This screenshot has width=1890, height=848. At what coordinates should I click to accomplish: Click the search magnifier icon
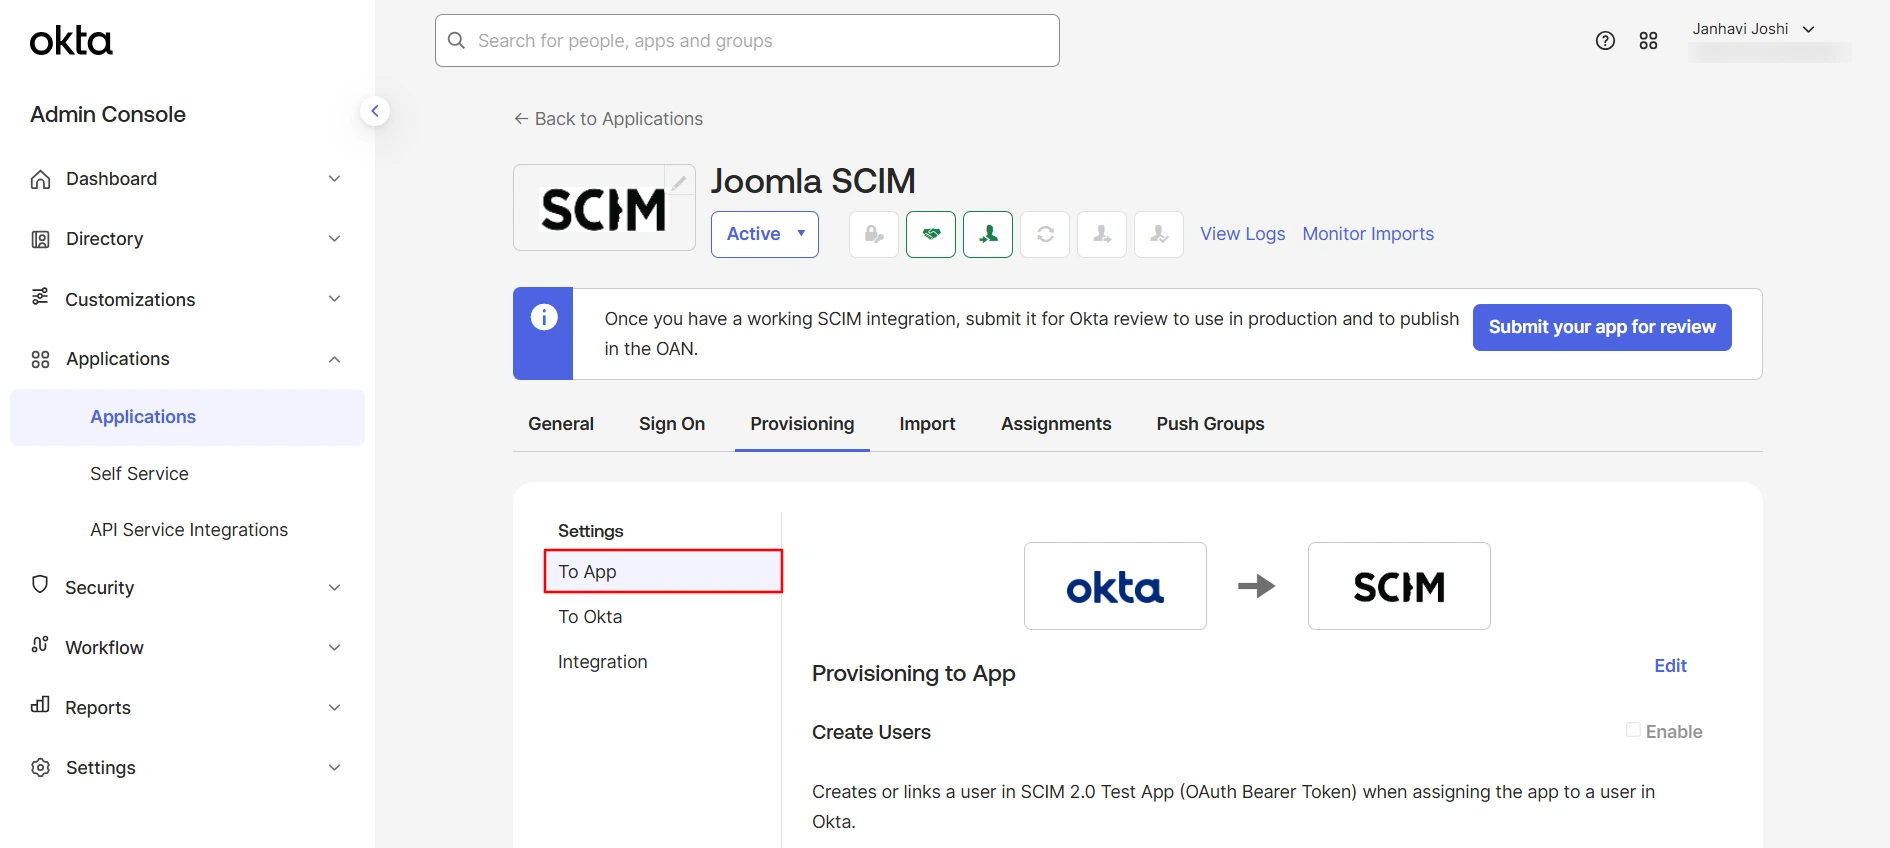coord(457,40)
